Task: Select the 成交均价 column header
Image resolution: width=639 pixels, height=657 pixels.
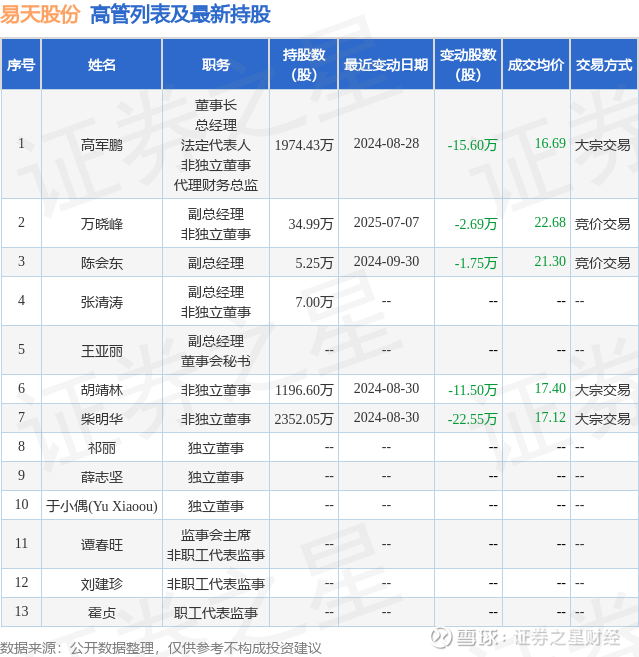Action: (536, 65)
